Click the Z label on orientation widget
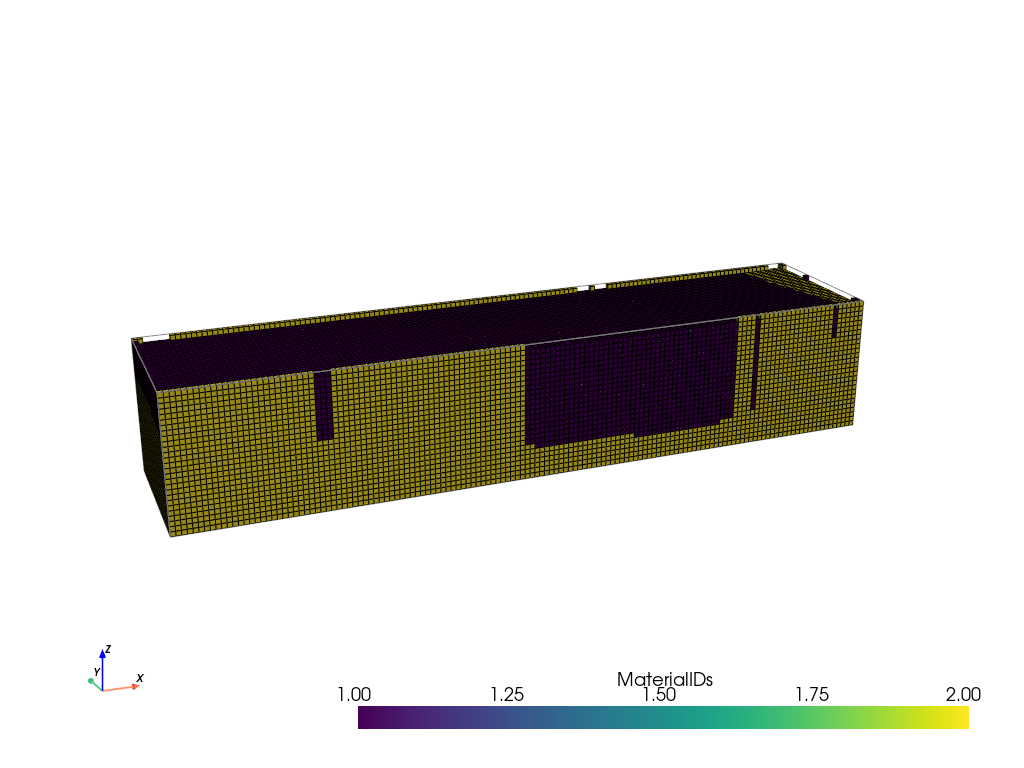 point(107,649)
